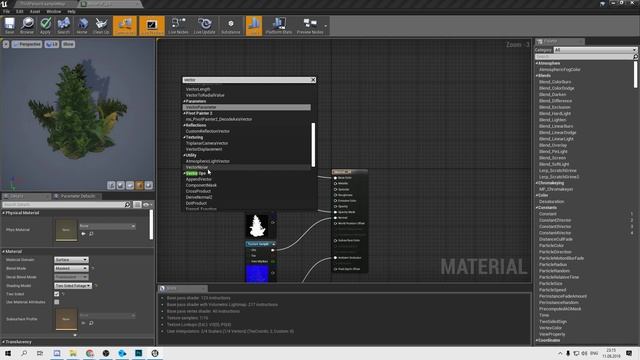
Task: Open the Help menu
Action: pos(71,11)
